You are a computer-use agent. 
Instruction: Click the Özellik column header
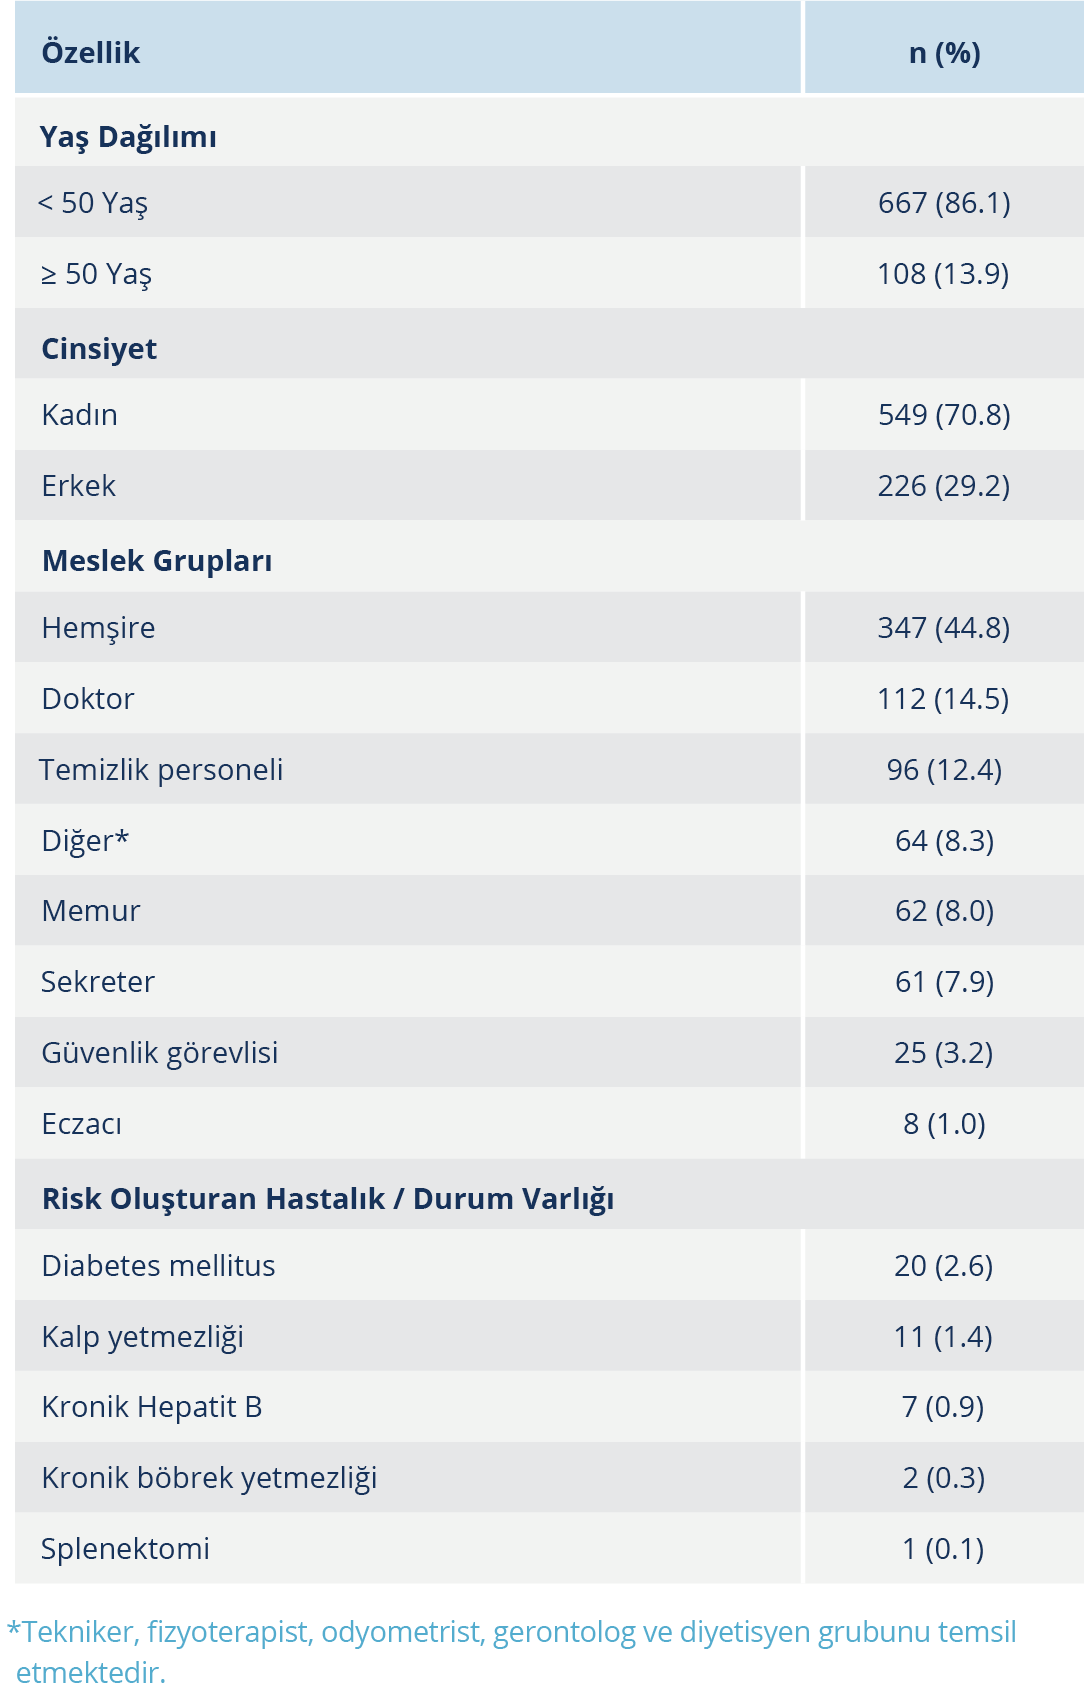tap(91, 53)
